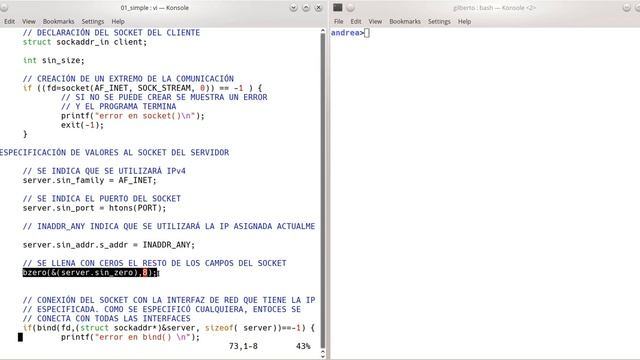The image size is (640, 360).
Task: Open Settings menu in vi Konsole window
Action: coord(93,22)
